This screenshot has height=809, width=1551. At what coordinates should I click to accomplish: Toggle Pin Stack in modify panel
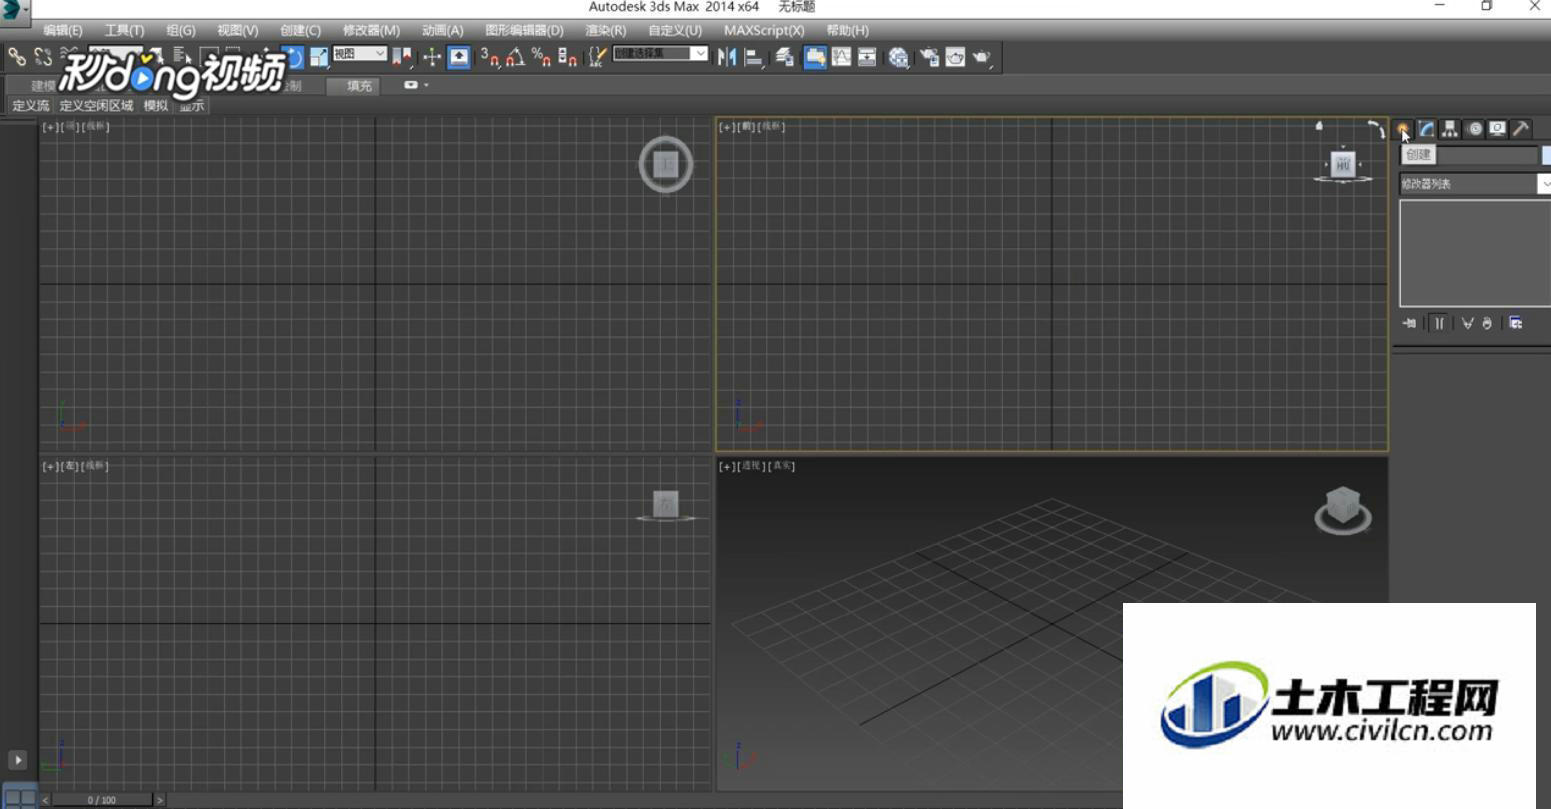coord(1410,323)
